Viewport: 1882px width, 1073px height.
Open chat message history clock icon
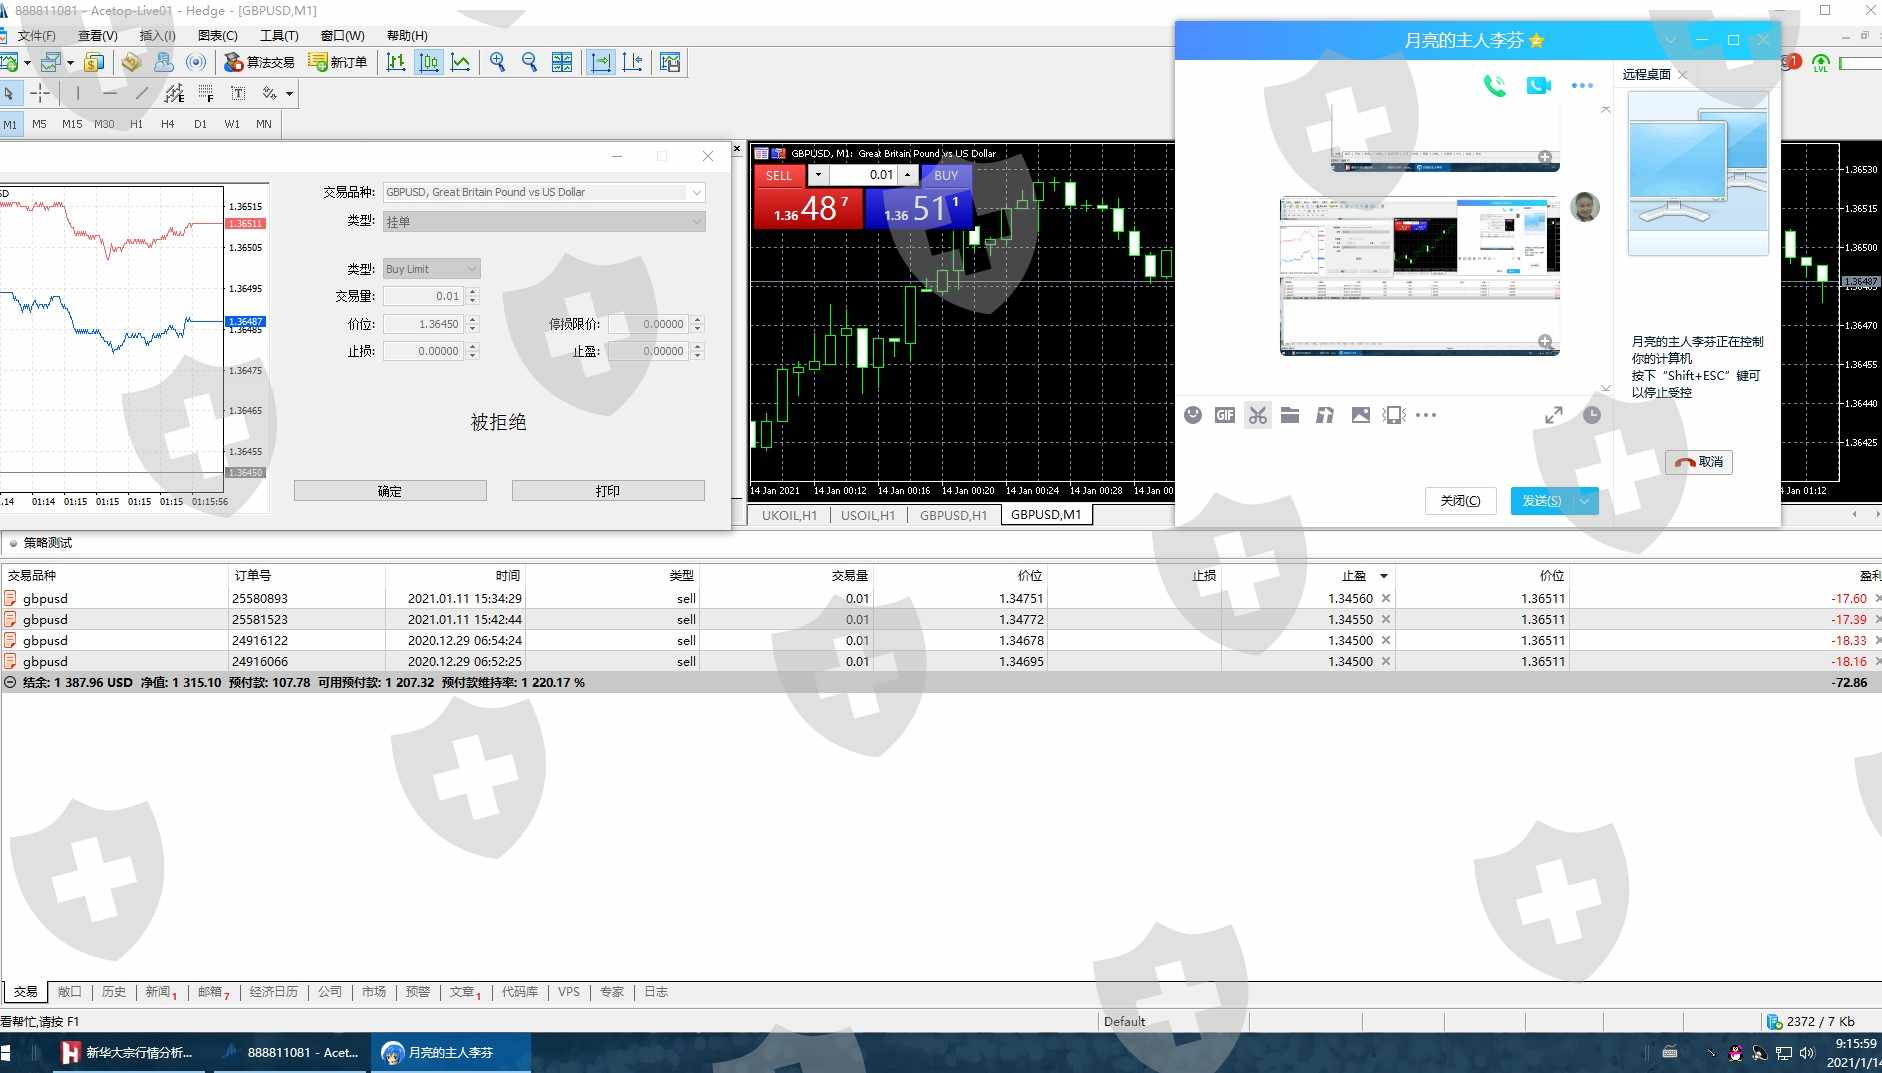(x=1591, y=415)
